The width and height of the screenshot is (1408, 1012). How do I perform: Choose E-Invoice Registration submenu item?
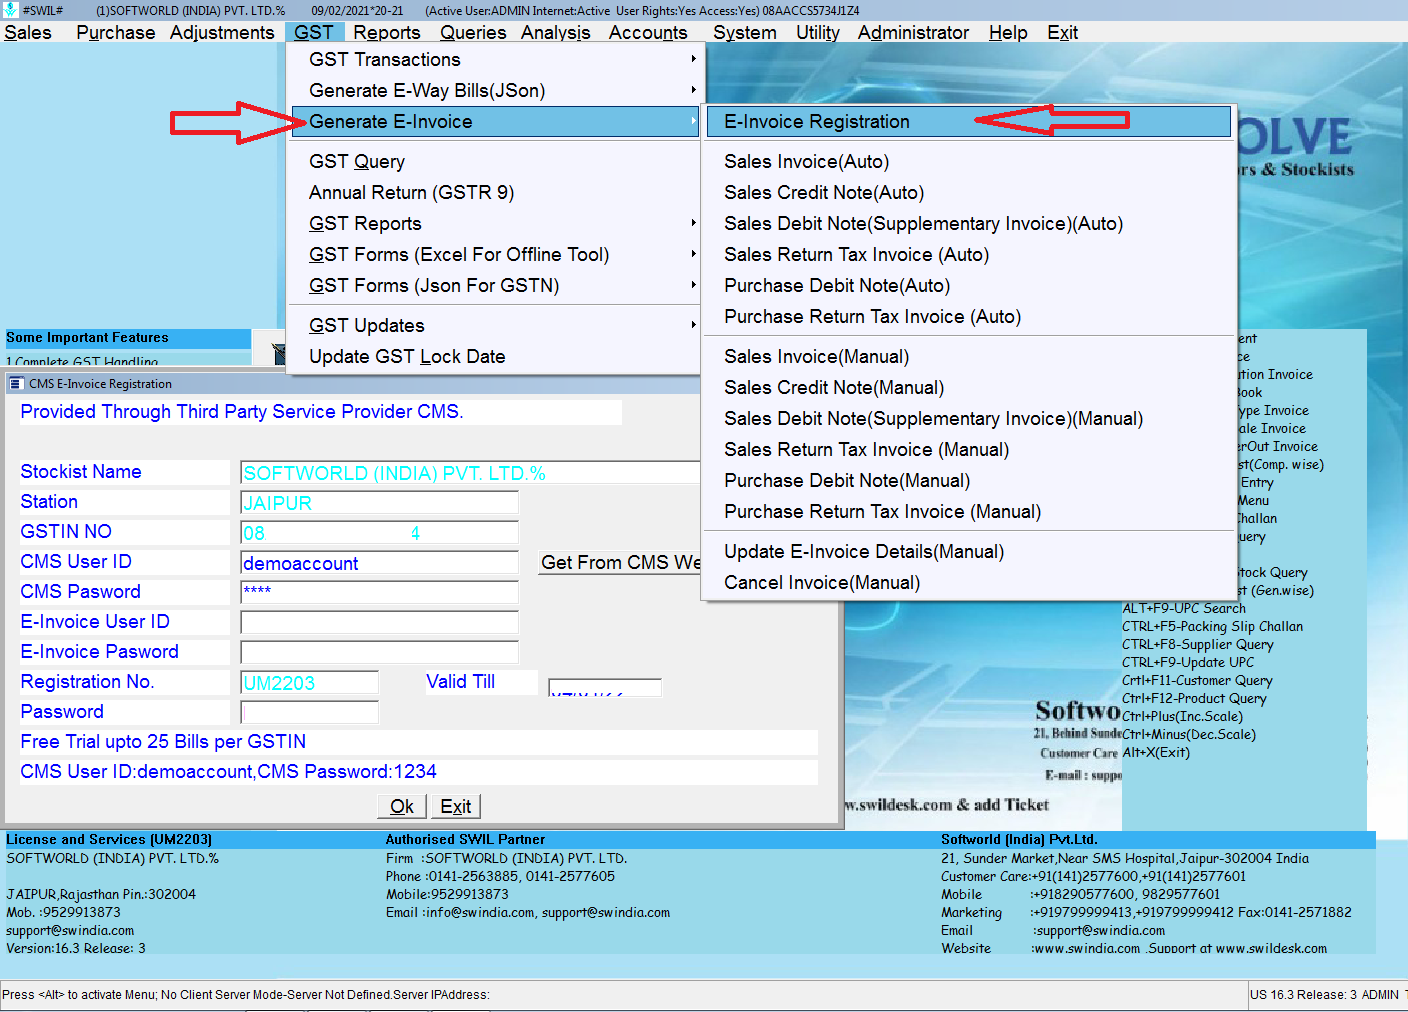[x=969, y=122]
